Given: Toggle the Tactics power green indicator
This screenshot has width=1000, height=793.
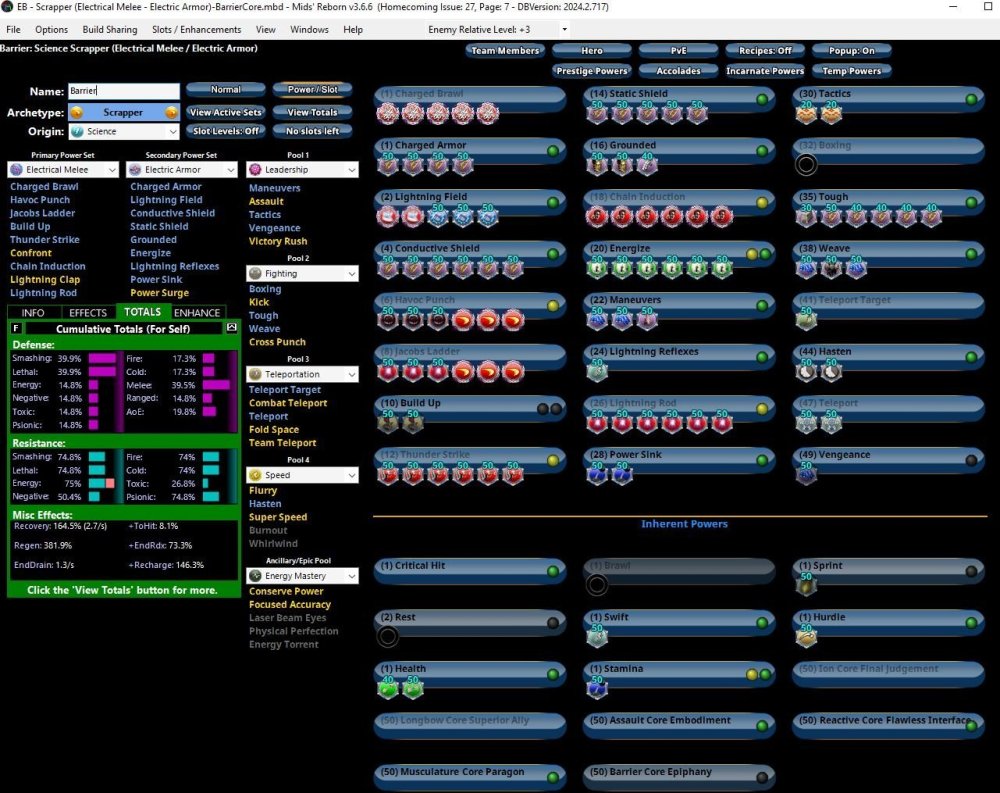Looking at the screenshot, I should [971, 99].
